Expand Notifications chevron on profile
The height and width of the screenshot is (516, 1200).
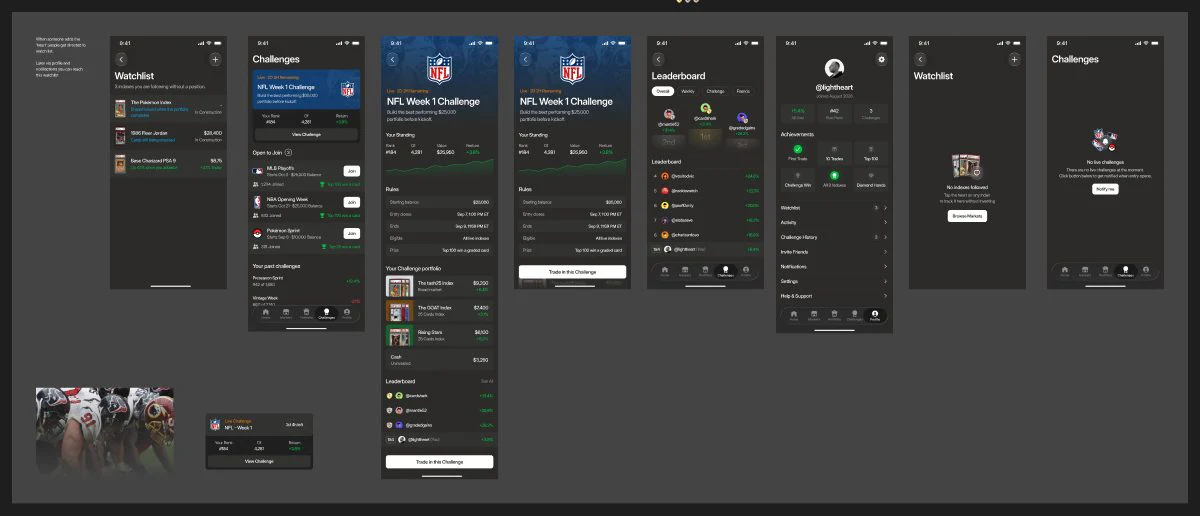(x=885, y=267)
